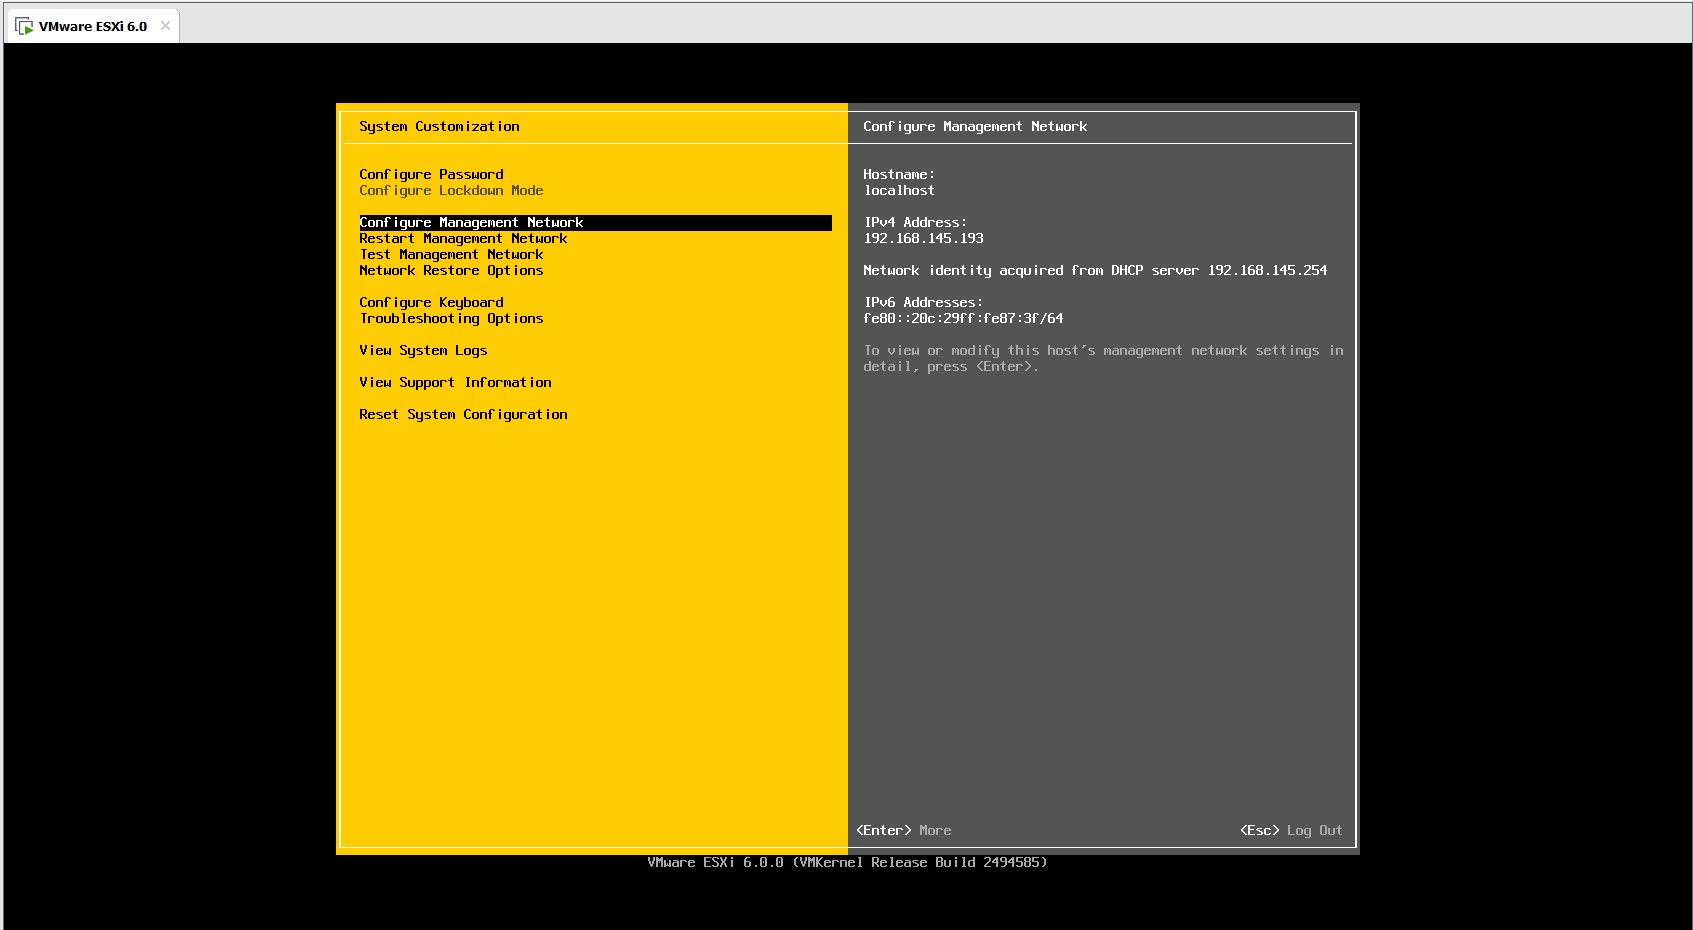1693x930 pixels.
Task: Click the right-panel Configure Management Network title
Action: coord(975,127)
